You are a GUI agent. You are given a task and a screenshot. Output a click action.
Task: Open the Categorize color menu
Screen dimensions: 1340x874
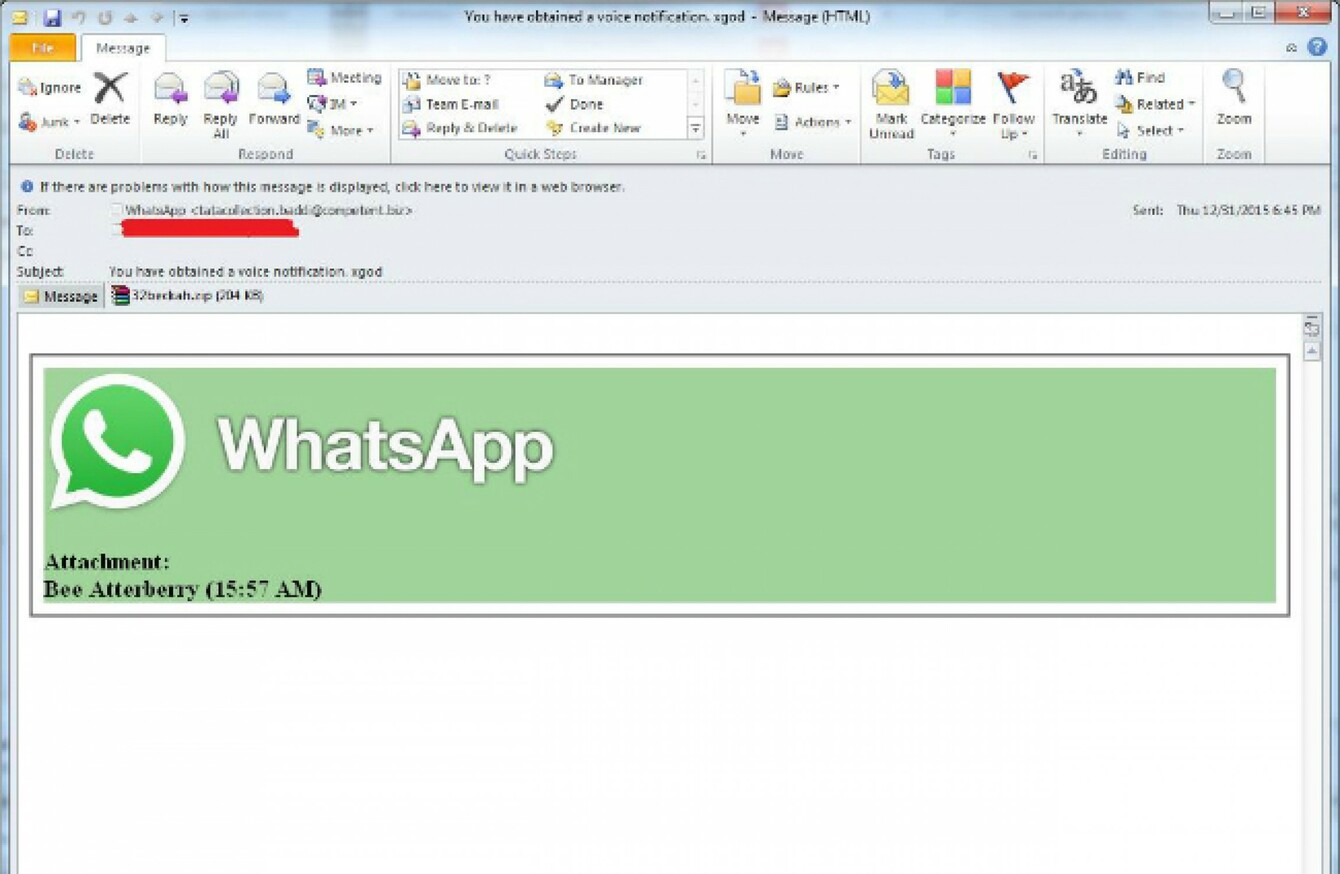point(953,104)
